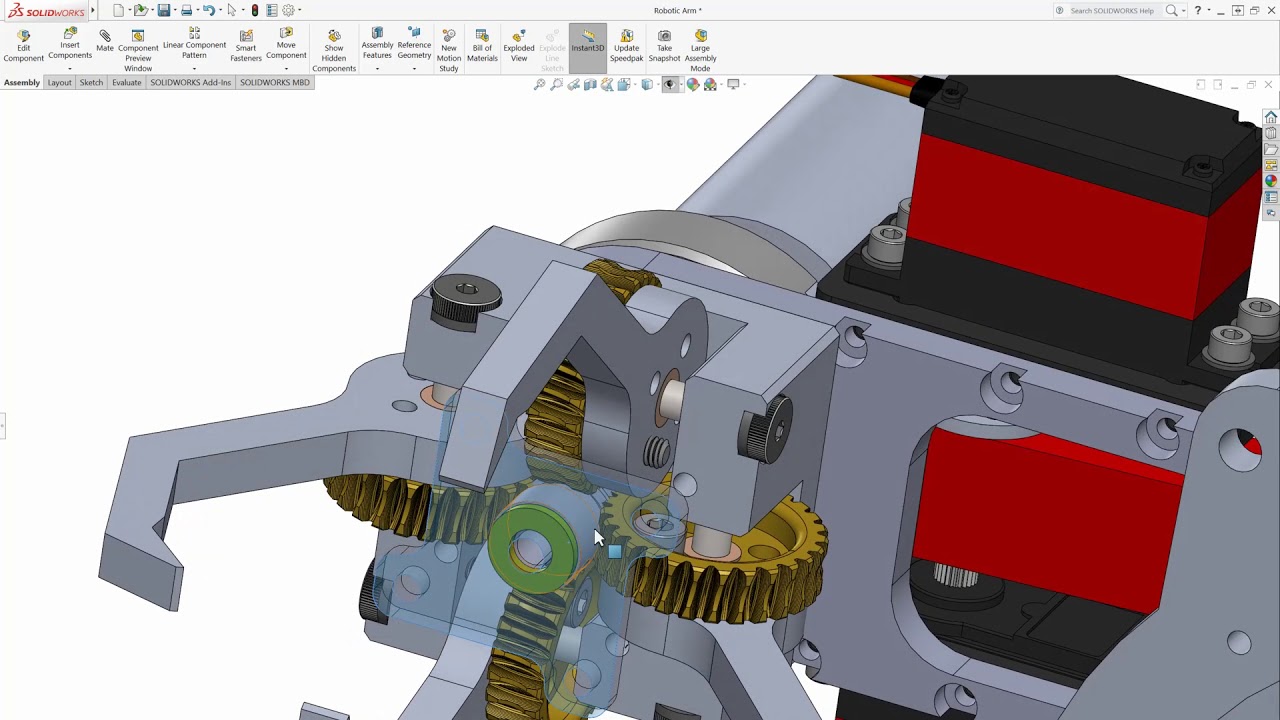1280x720 pixels.
Task: Open Component Preview Window
Action: click(x=138, y=51)
